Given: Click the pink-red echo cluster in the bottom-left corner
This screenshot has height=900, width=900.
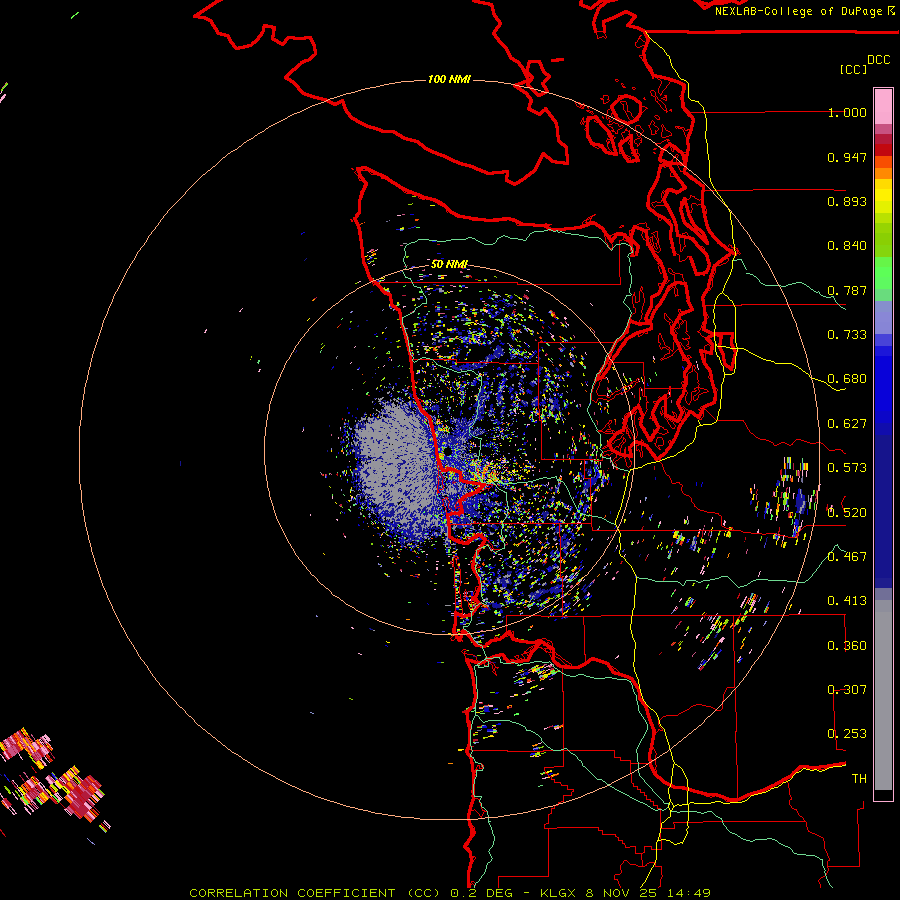Looking at the screenshot, I should [x=52, y=778].
